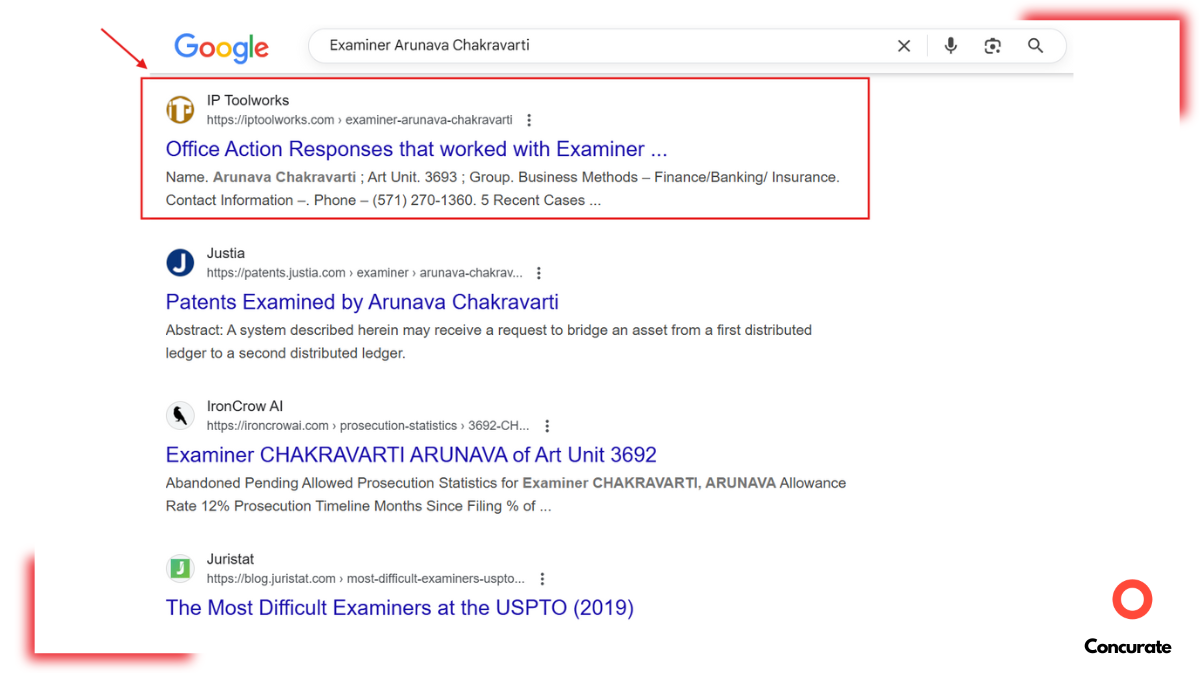The image size is (1200, 675).
Task: Open more options for Juristat result
Action: click(542, 579)
